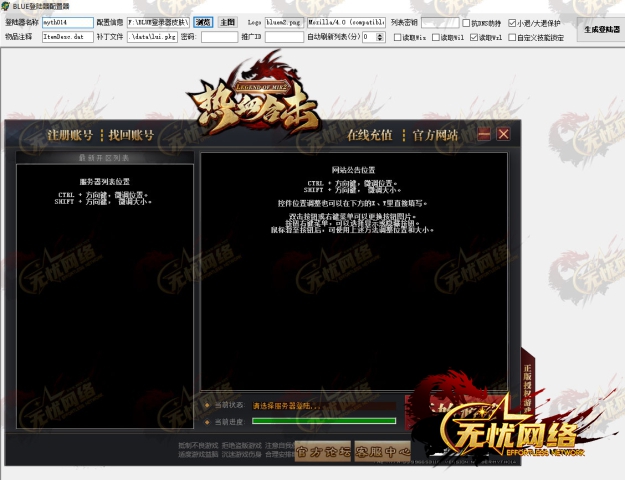625x480 pixels.
Task: Click the Logo file name field
Action: (284, 22)
